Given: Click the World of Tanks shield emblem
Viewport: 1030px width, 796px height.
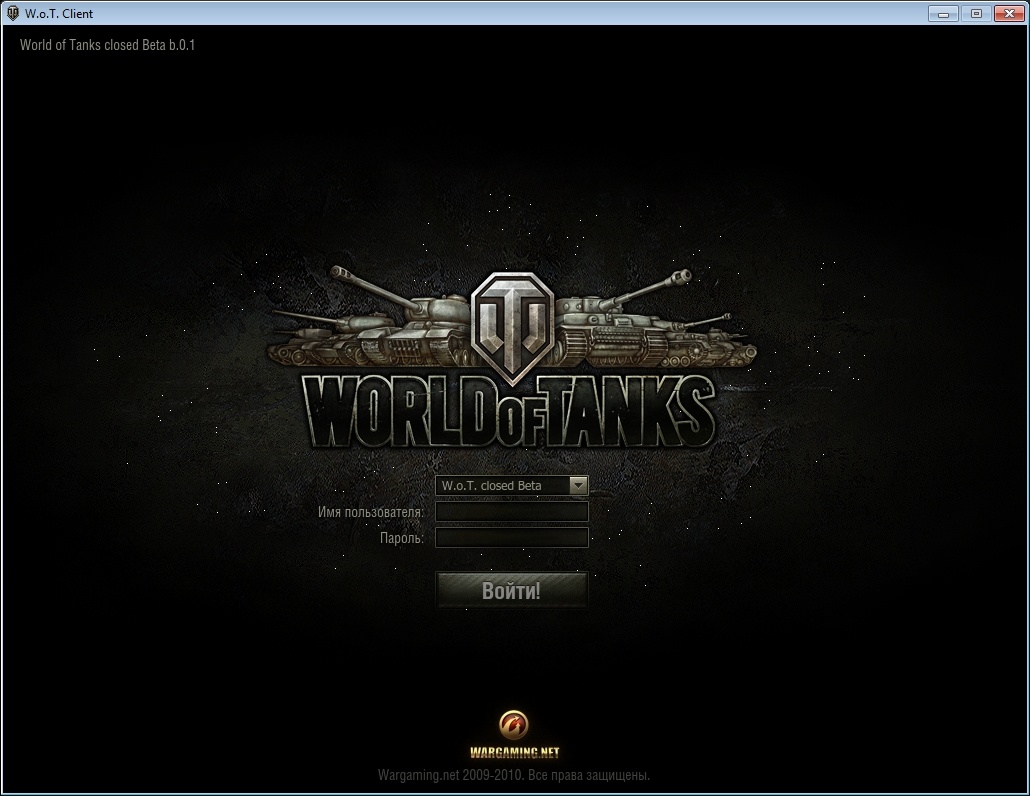Looking at the screenshot, I should [513, 328].
